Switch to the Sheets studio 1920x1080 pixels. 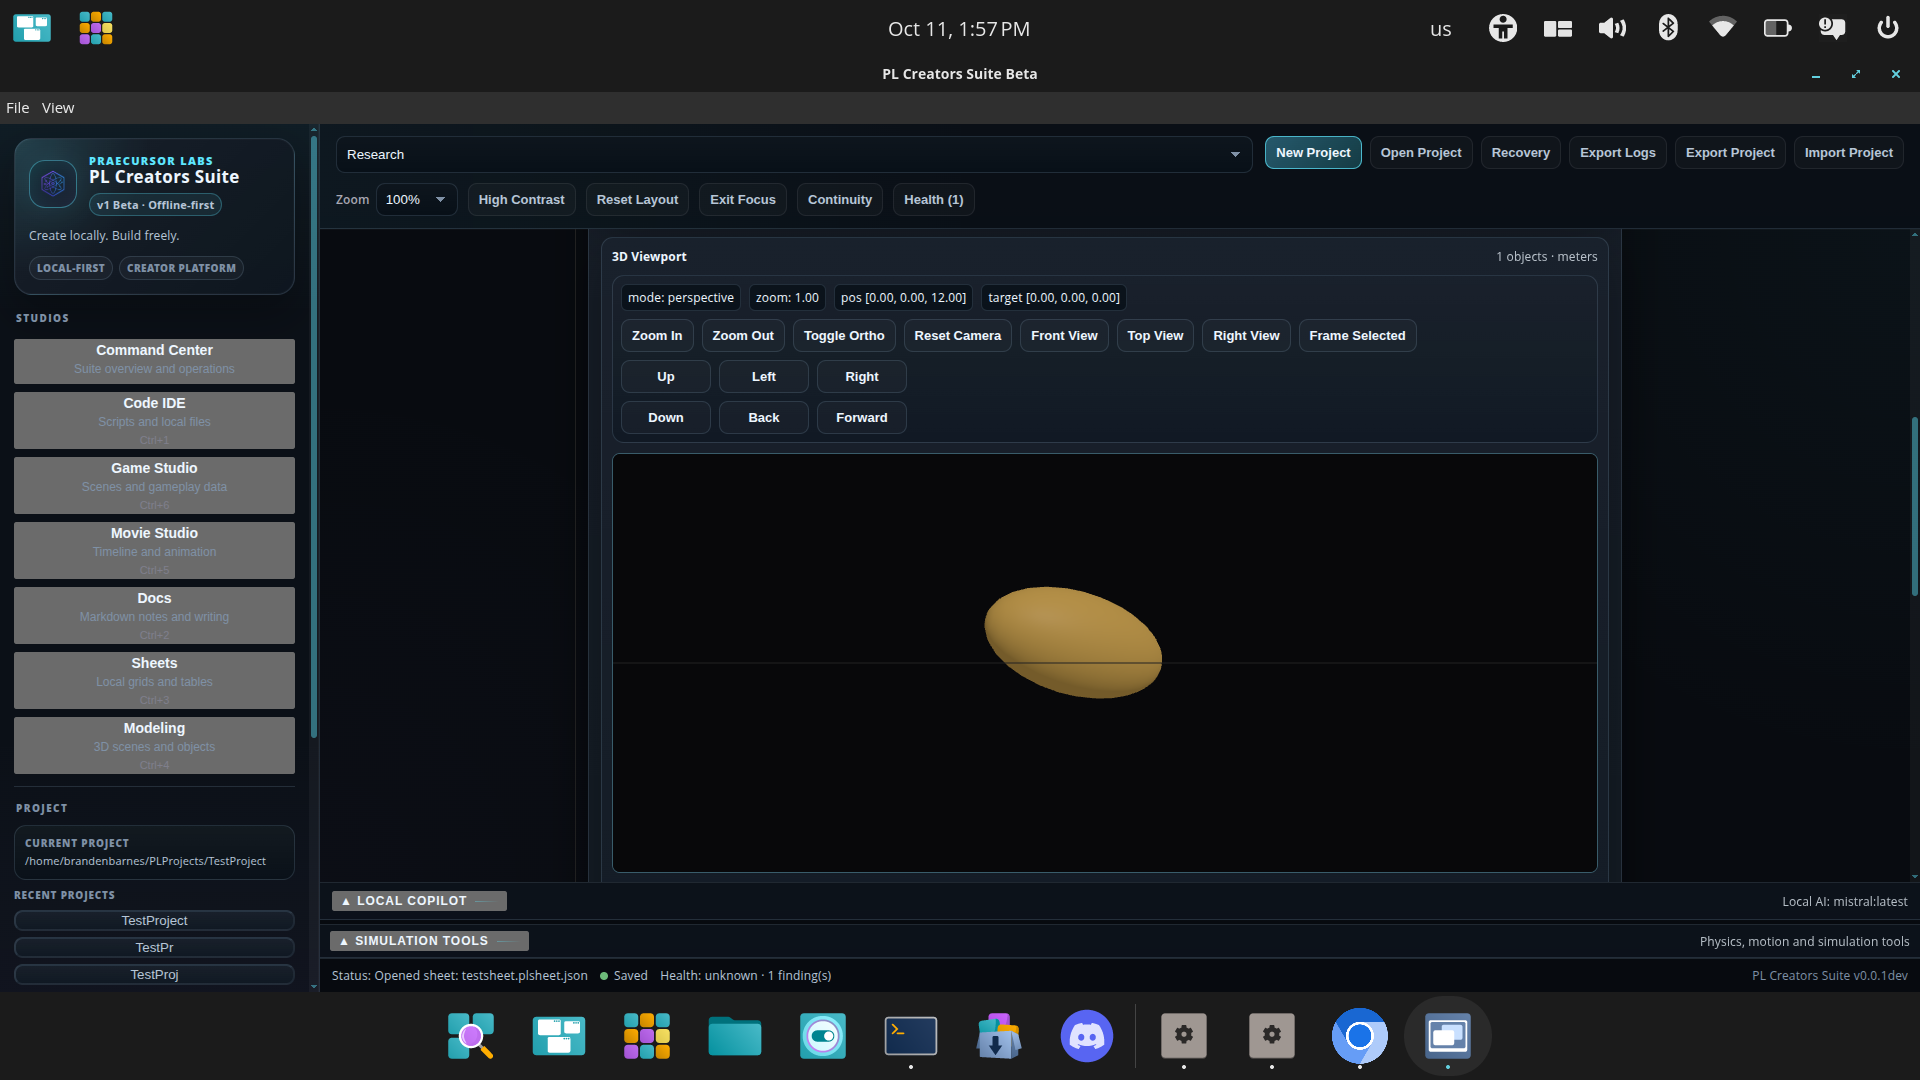coord(154,680)
